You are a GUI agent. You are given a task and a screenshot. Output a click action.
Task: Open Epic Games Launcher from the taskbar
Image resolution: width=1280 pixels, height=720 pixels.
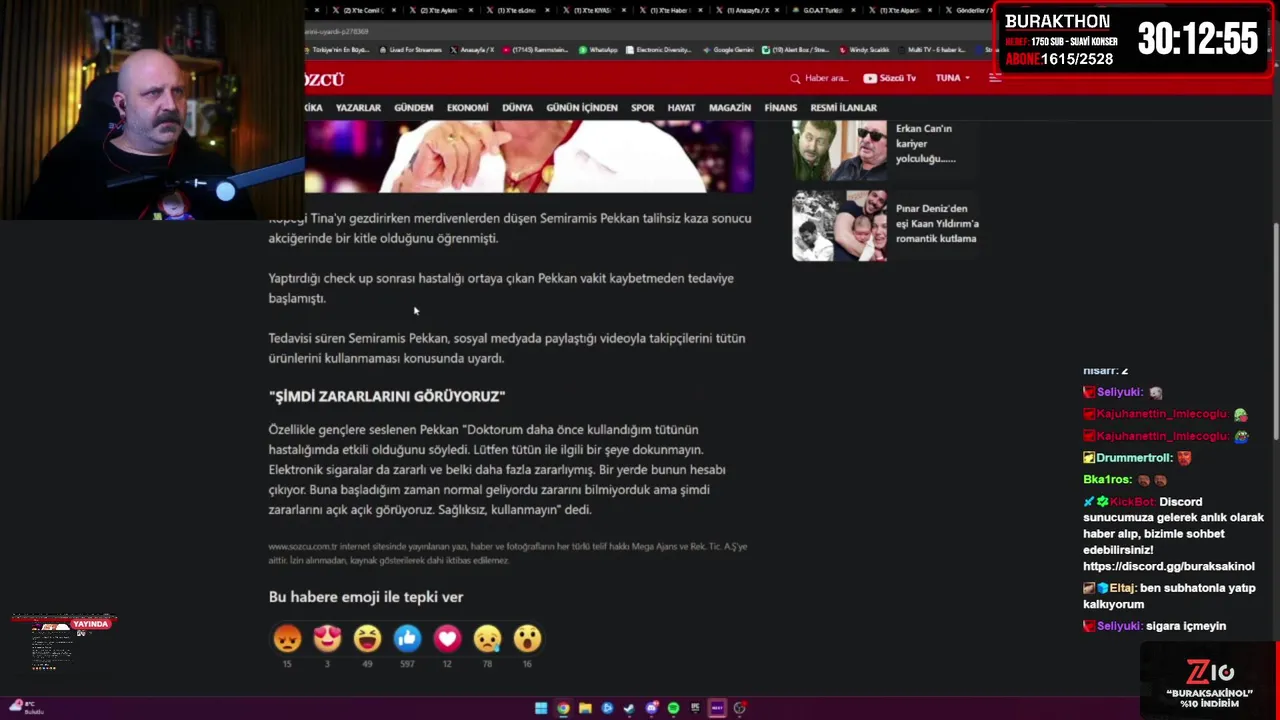coord(695,708)
